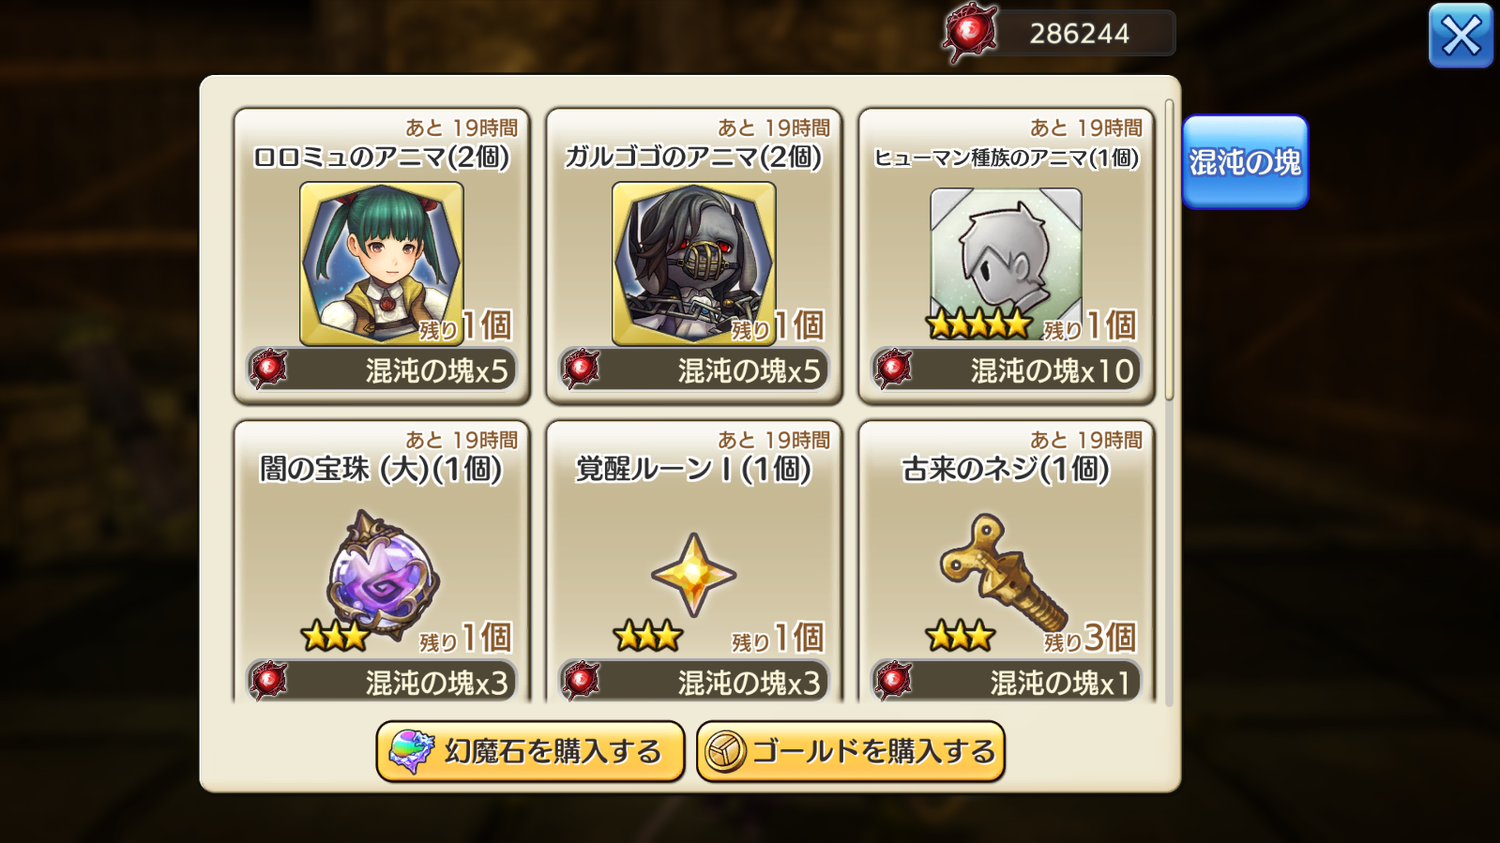Switch to the 混沌の塊 shop tab
The height and width of the screenshot is (843, 1500).
pos(1245,162)
